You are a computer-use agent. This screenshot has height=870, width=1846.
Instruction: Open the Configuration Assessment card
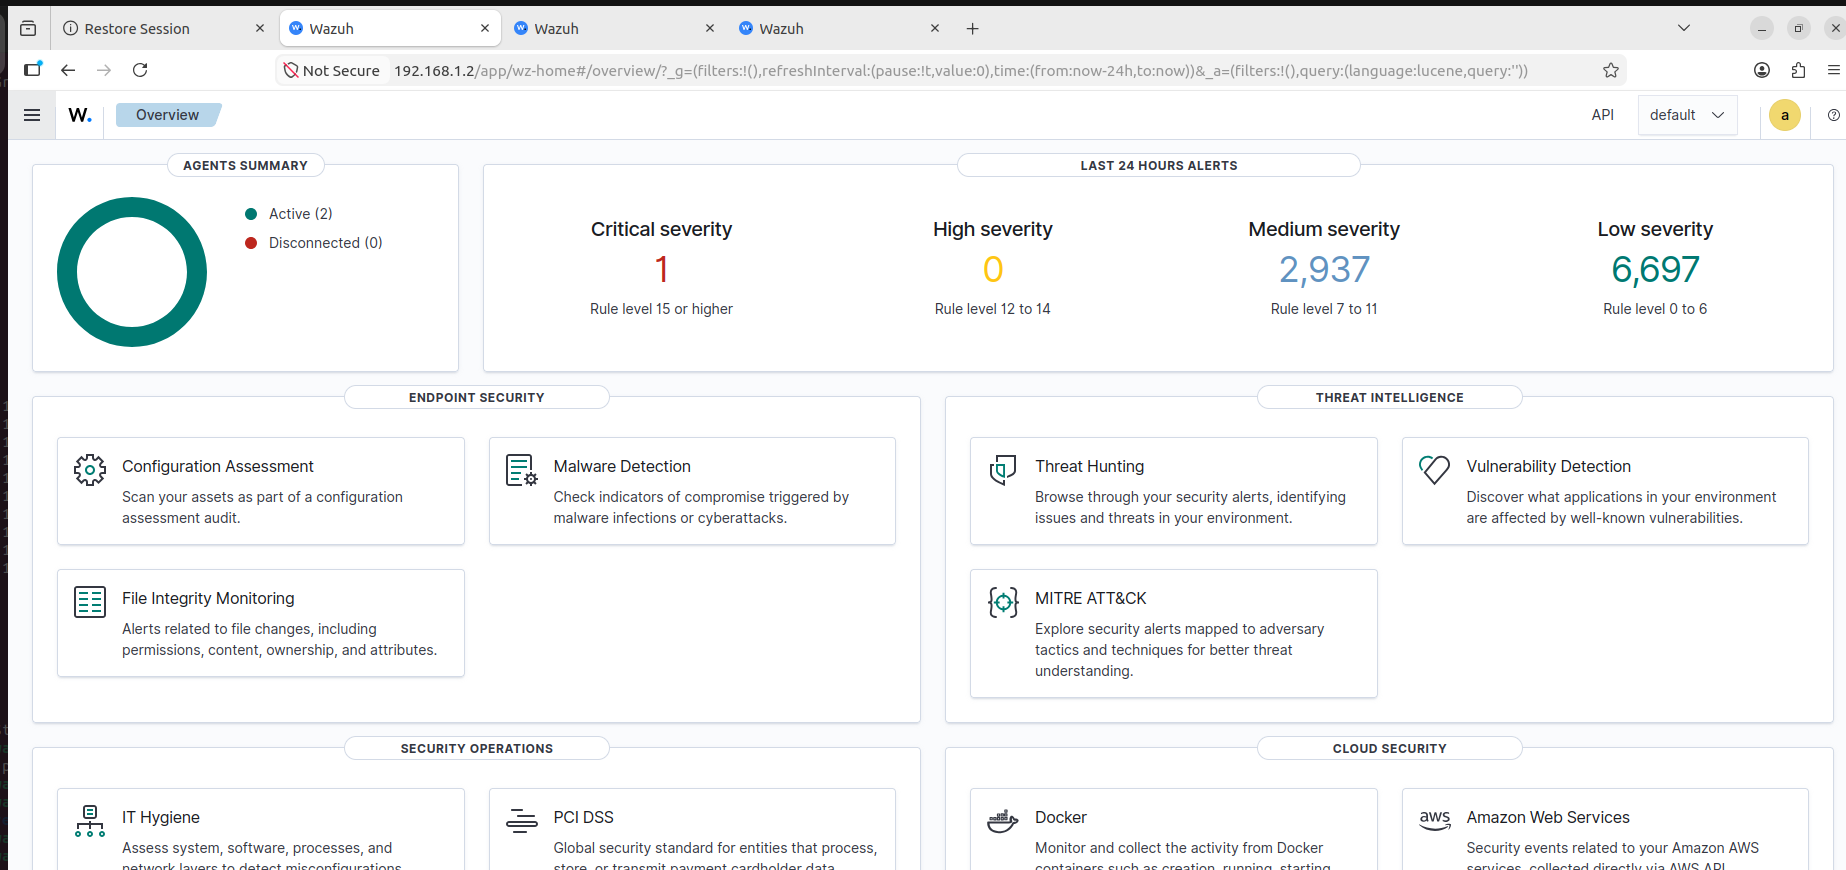[x=261, y=491]
